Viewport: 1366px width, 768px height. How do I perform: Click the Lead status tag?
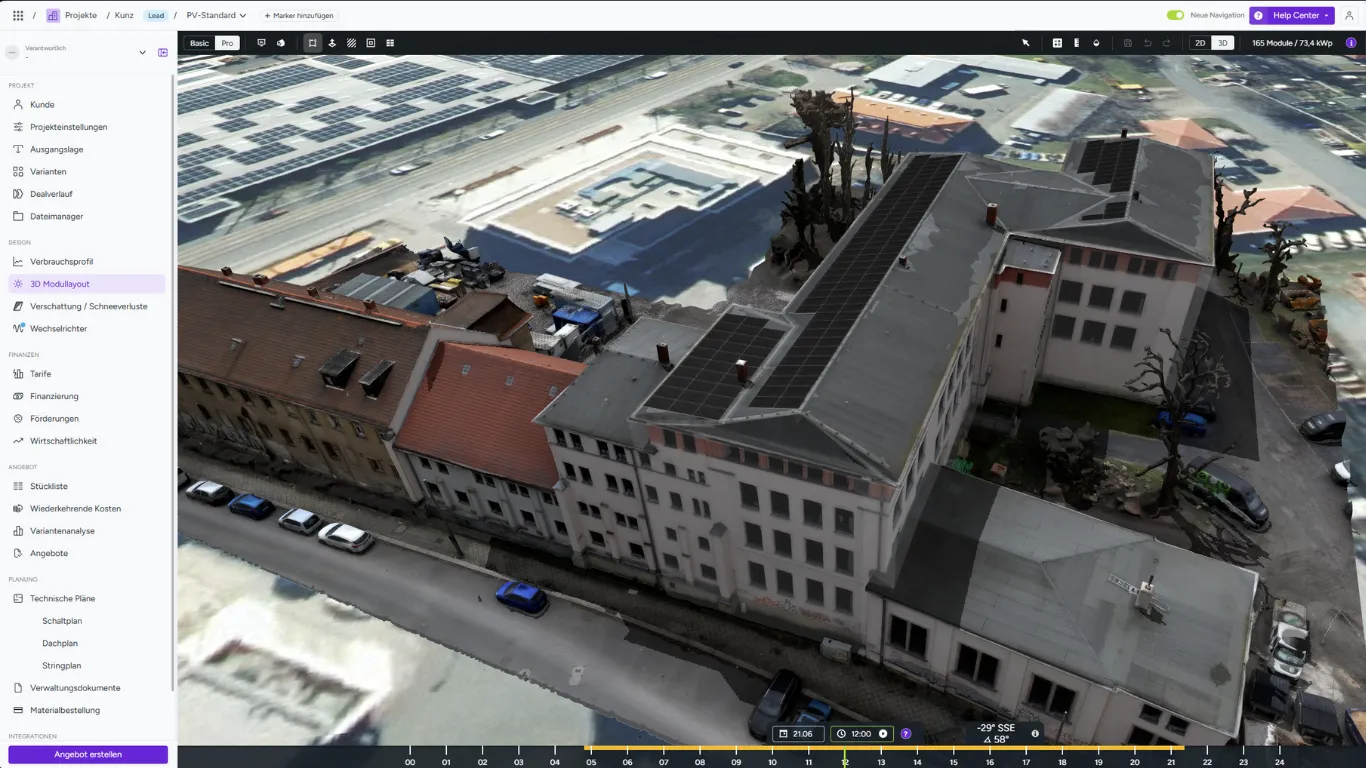click(155, 15)
